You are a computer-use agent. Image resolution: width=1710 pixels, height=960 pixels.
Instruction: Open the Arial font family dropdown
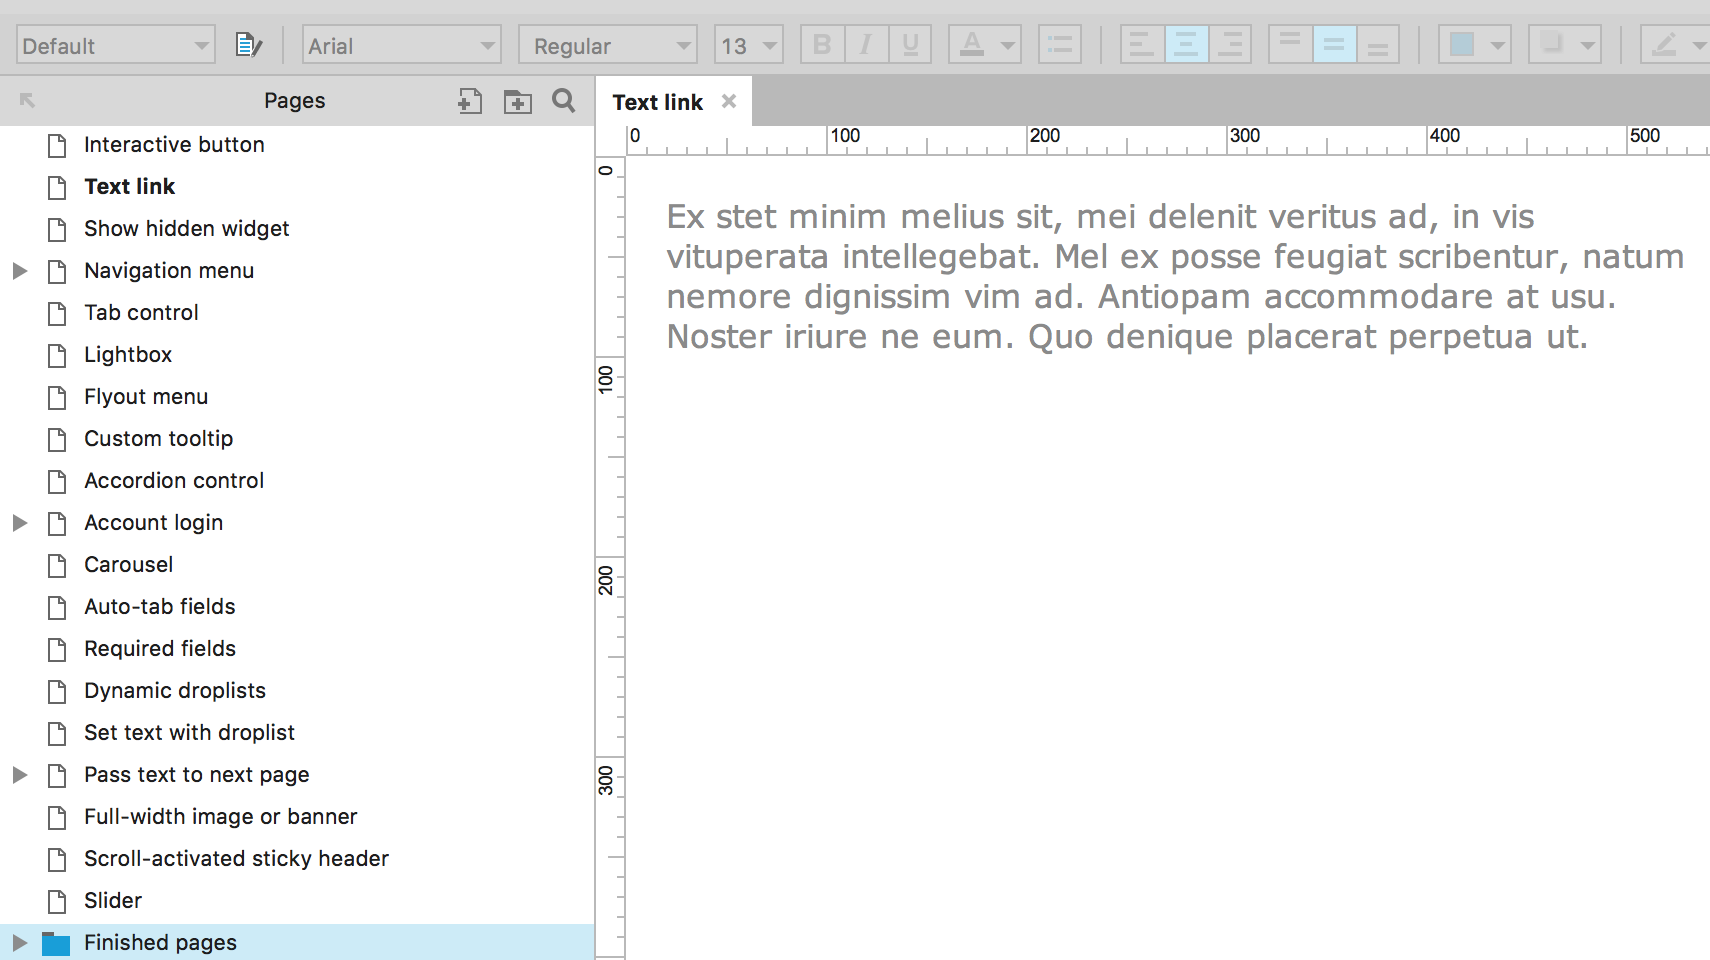click(x=402, y=45)
